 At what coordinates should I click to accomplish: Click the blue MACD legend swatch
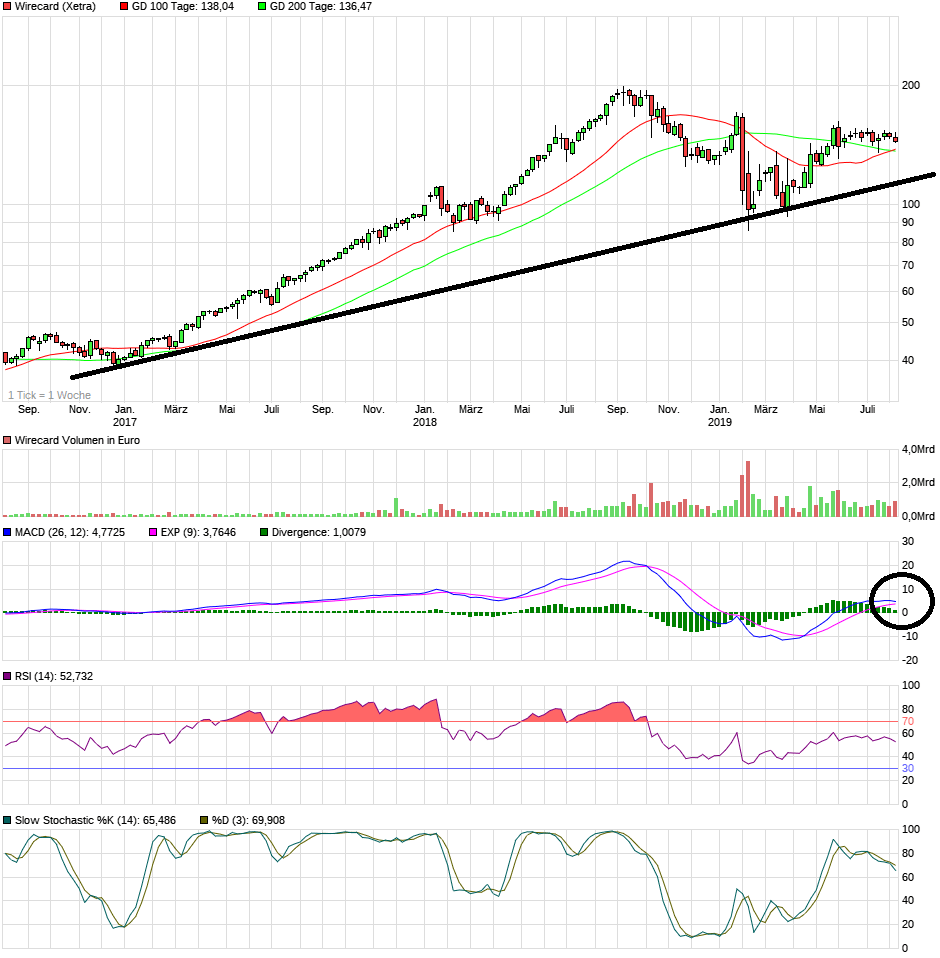[7, 533]
